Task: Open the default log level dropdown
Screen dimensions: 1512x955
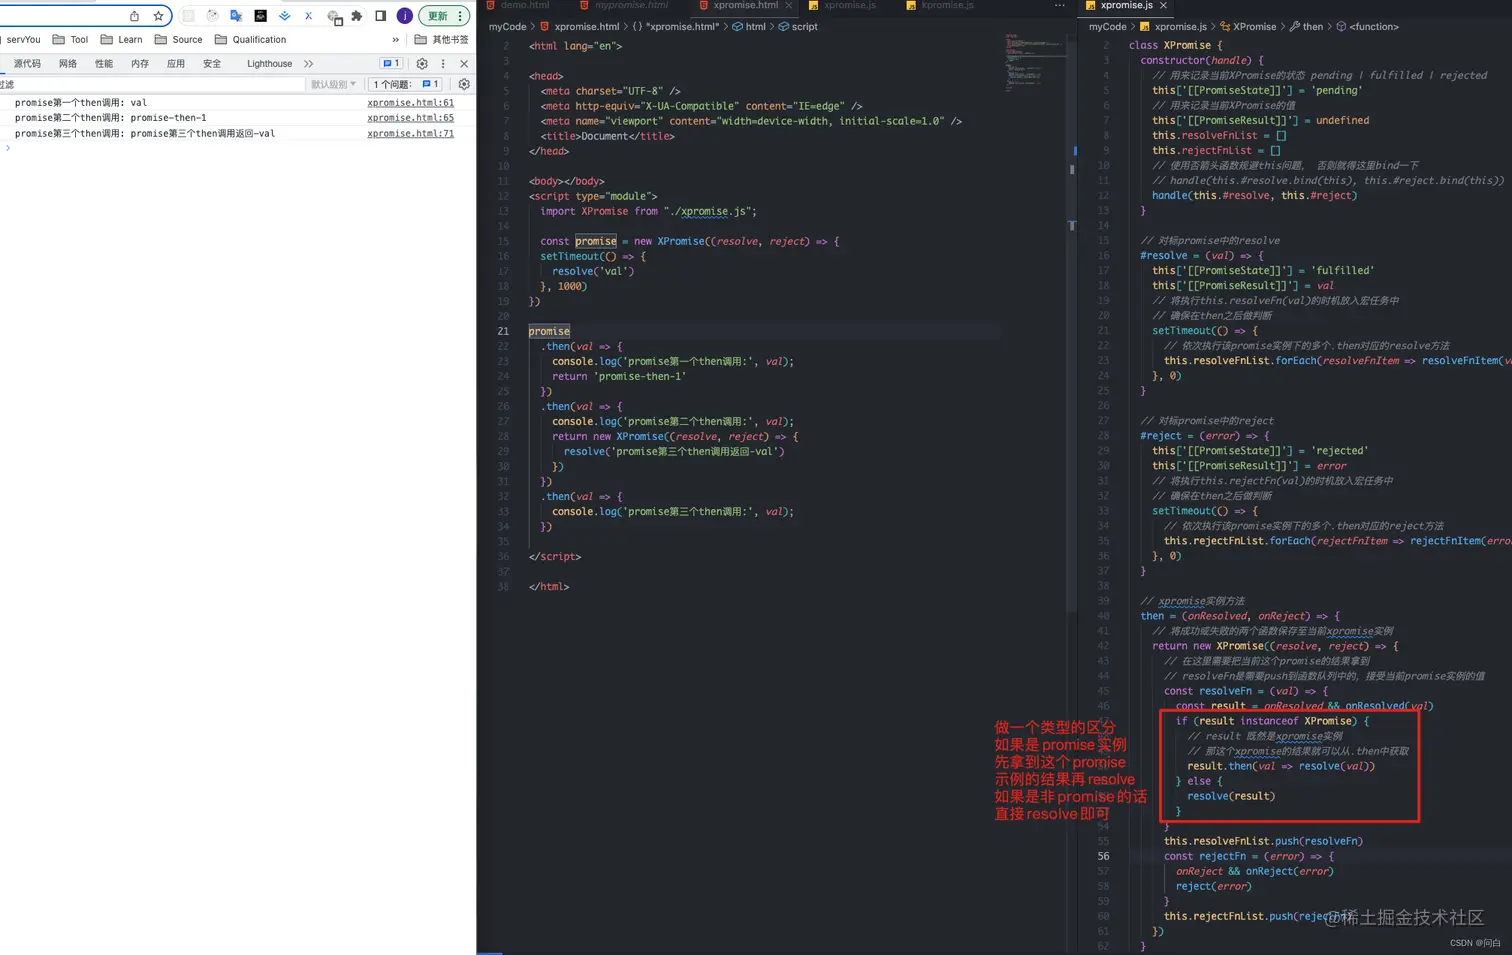Action: (333, 84)
